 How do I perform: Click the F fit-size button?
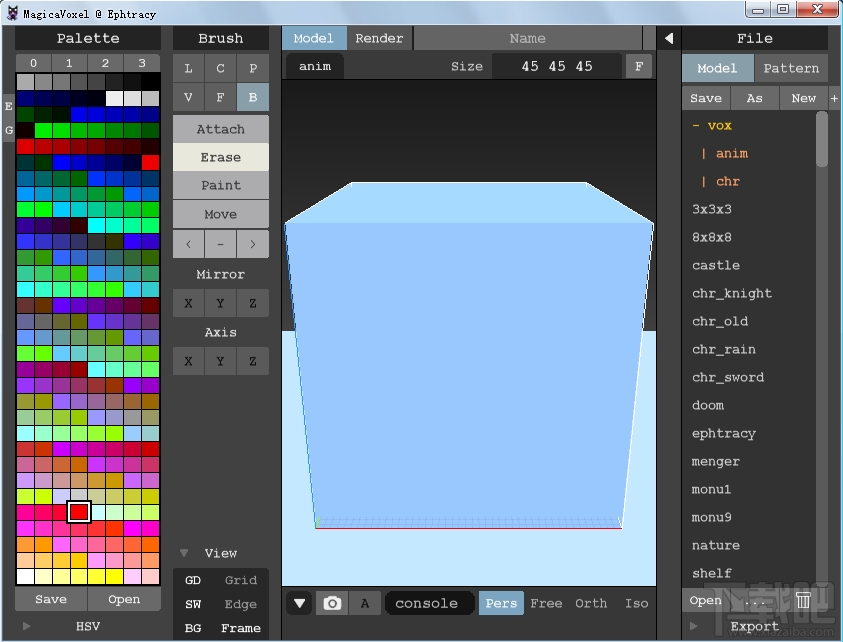pos(638,66)
